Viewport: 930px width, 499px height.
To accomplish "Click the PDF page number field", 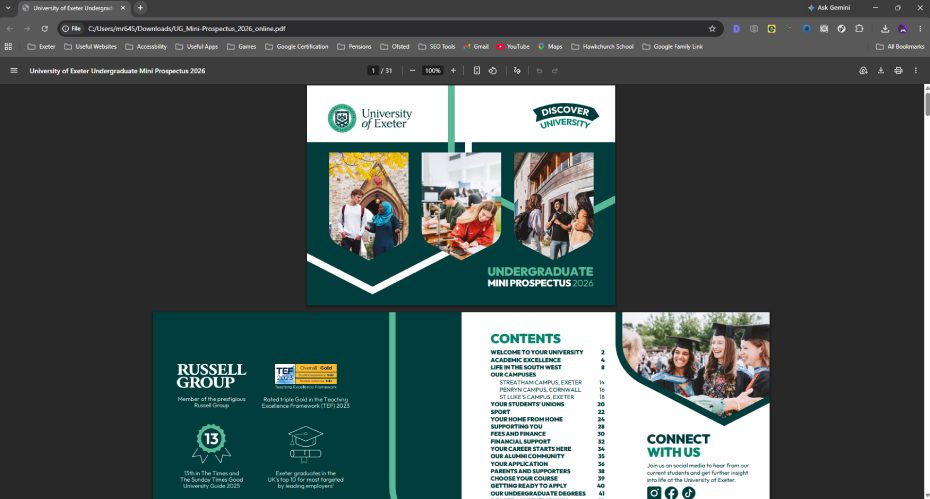I will coord(373,71).
